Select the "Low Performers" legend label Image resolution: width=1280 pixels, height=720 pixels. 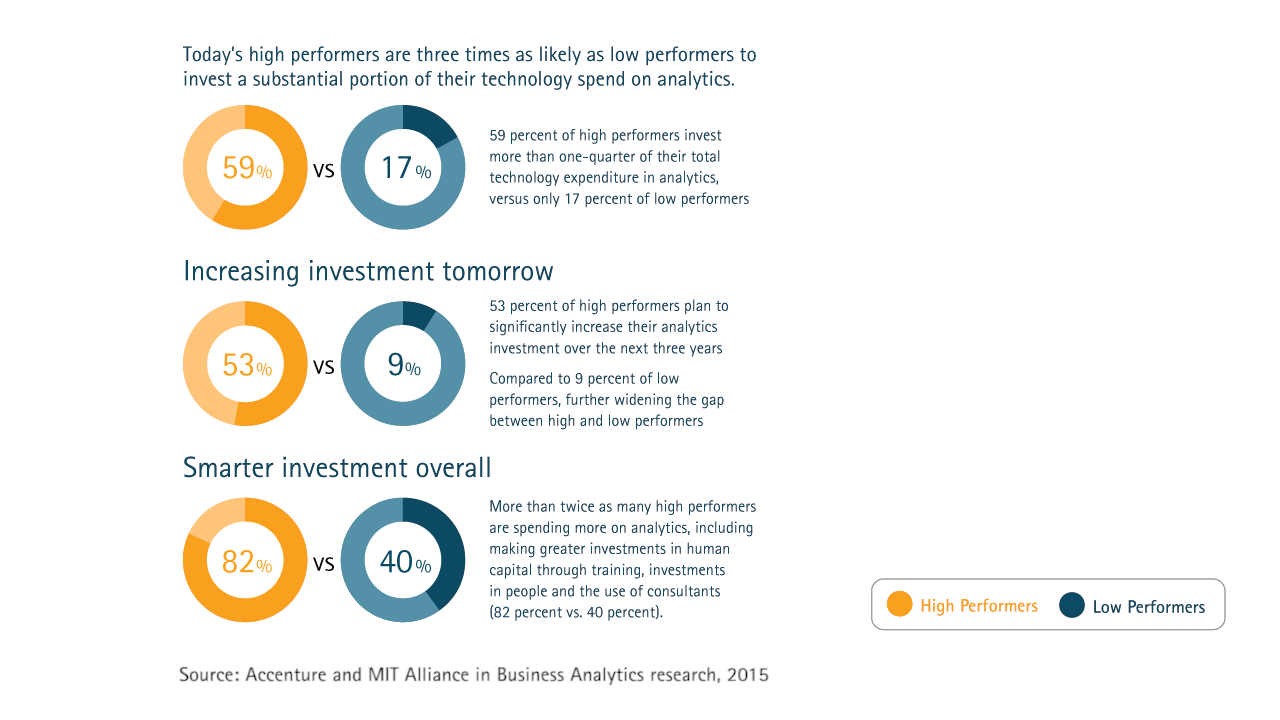point(1149,607)
